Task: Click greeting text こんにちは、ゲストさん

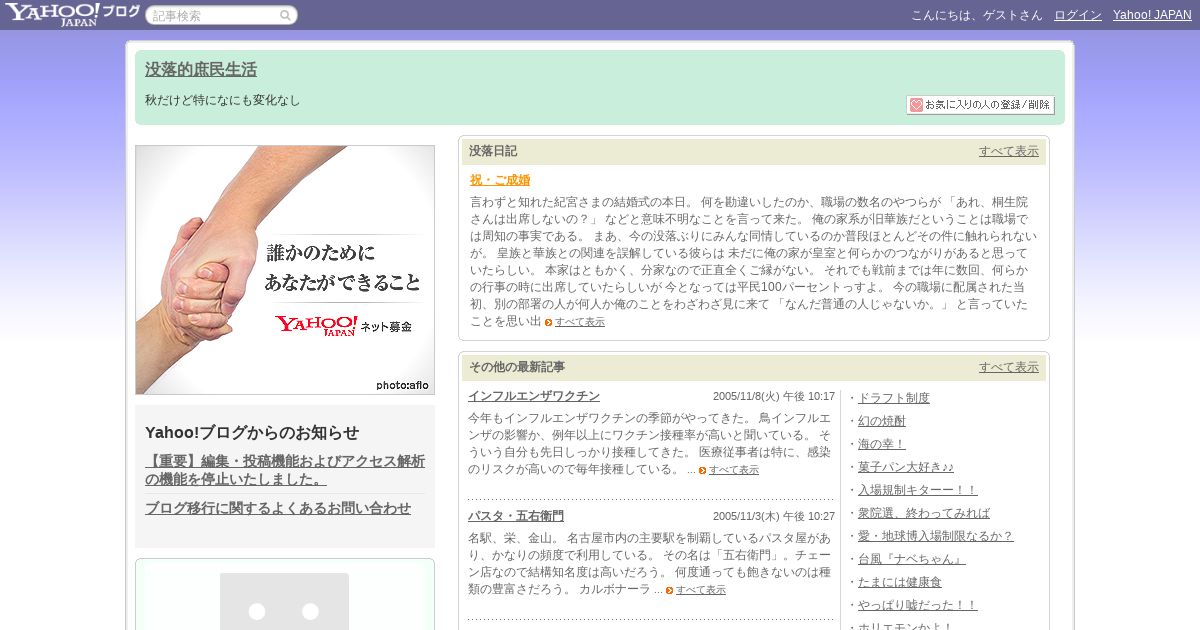Action: point(976,15)
